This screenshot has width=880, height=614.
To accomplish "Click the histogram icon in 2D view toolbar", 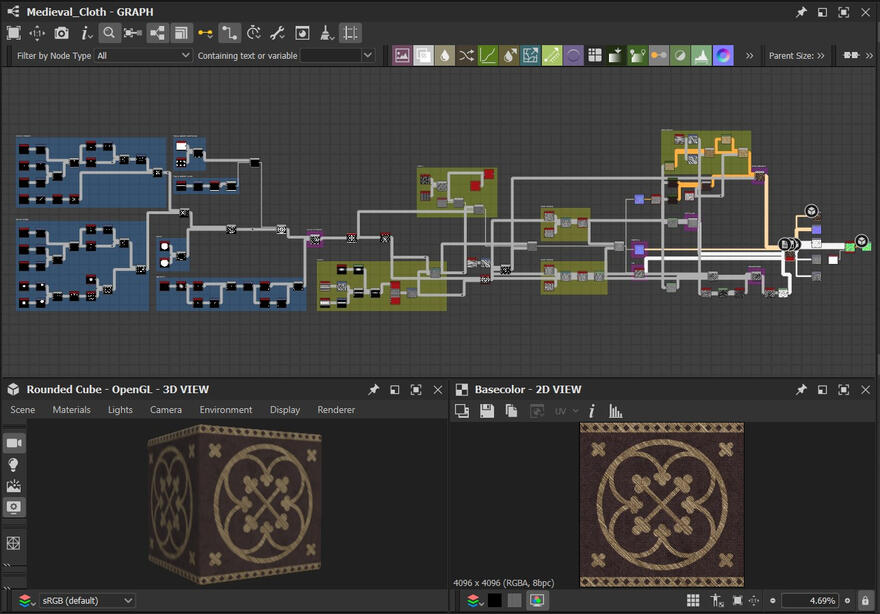I will pyautogui.click(x=616, y=411).
